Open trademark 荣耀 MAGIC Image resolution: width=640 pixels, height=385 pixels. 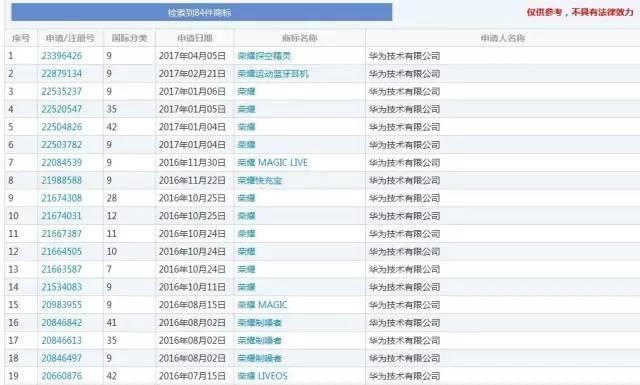click(x=262, y=305)
